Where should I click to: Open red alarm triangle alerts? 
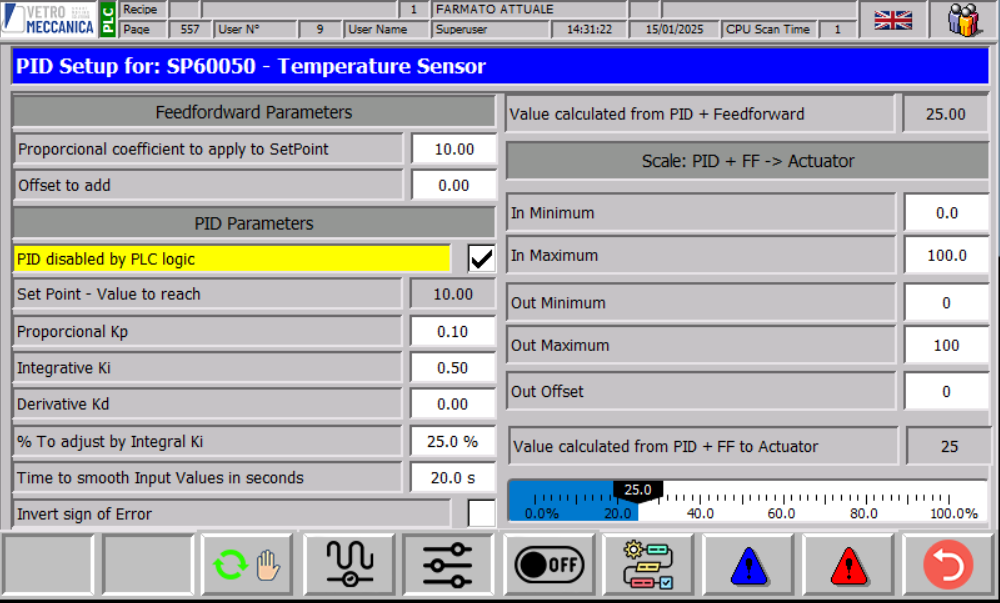click(848, 565)
